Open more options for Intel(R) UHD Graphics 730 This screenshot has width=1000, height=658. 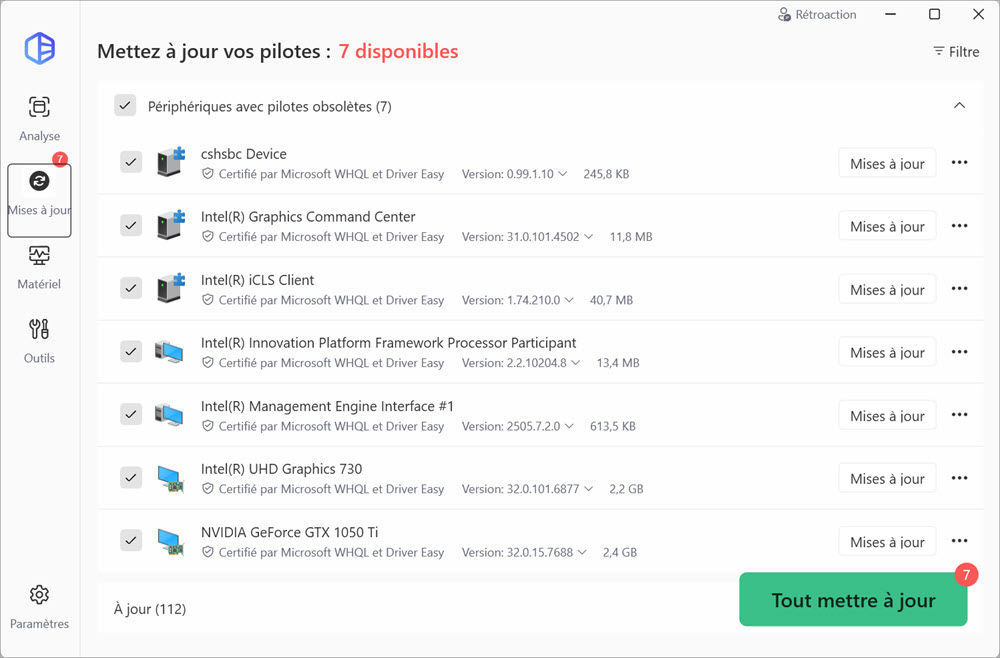[959, 478]
